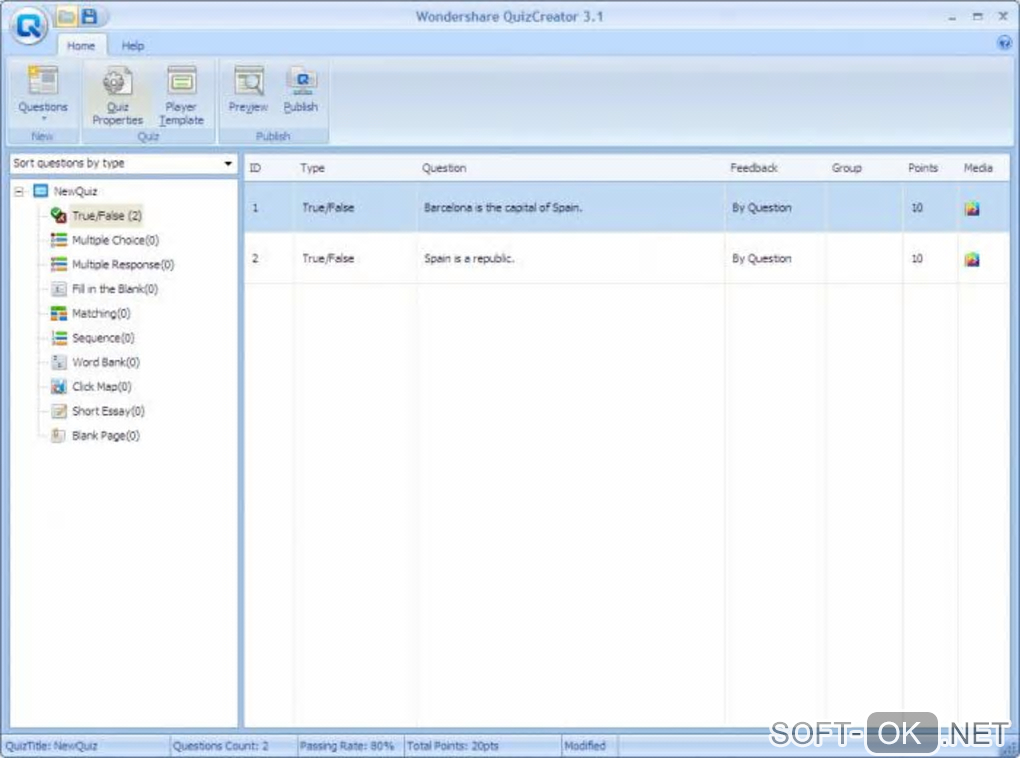This screenshot has width=1020, height=758.
Task: Select the Short Essay(0) icon
Action: (59, 411)
